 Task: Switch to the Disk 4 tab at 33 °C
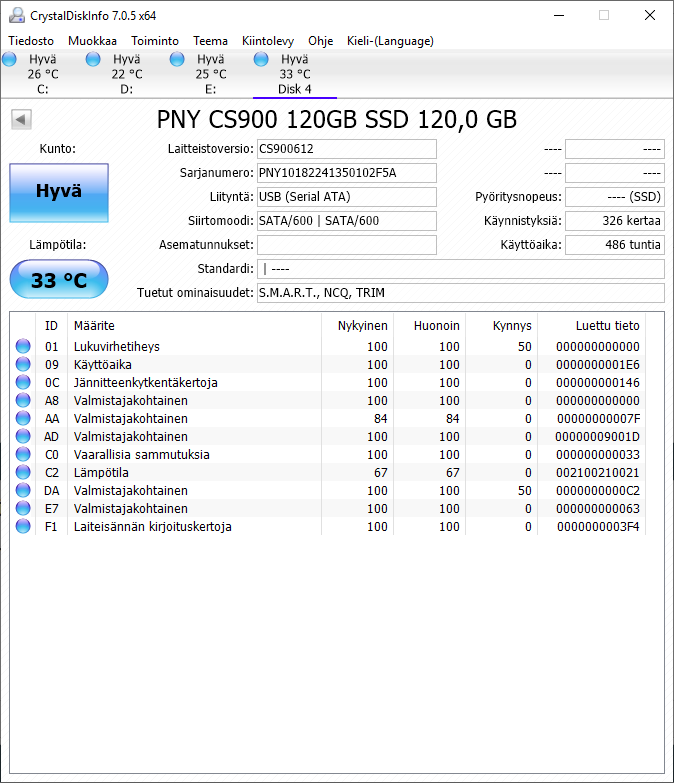click(x=295, y=74)
